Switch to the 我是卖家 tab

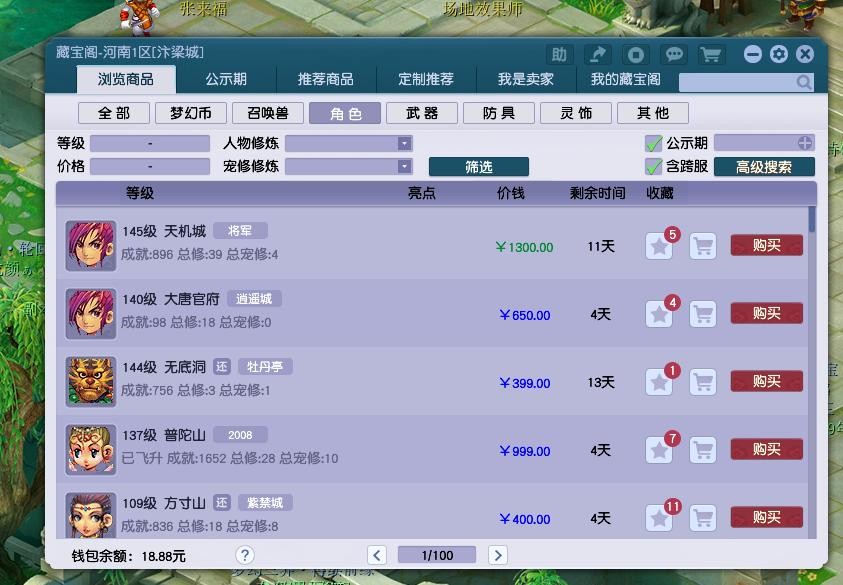(x=526, y=79)
